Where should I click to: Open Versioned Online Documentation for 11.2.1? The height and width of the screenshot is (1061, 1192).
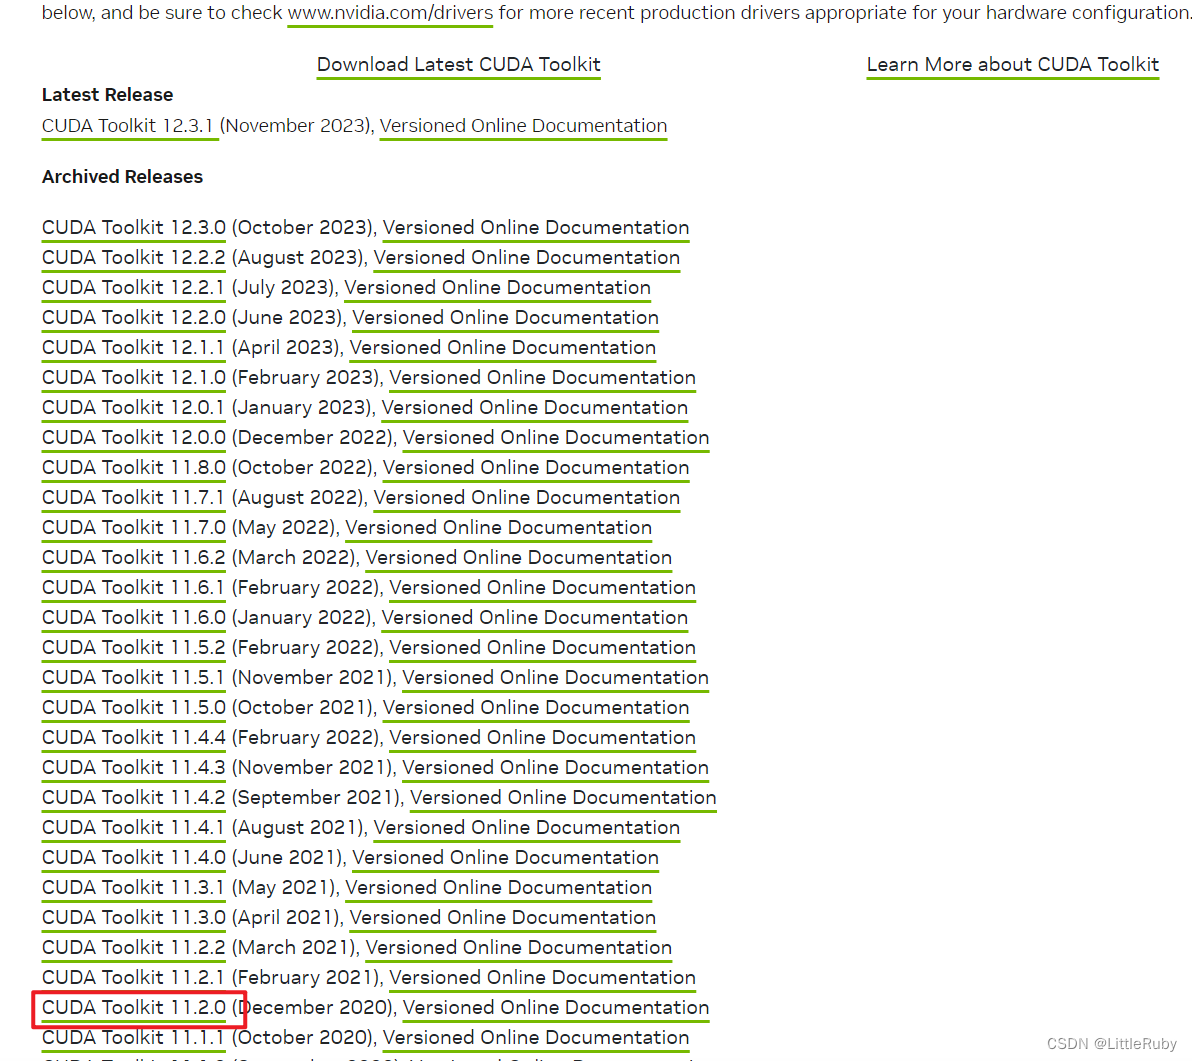tap(543, 978)
